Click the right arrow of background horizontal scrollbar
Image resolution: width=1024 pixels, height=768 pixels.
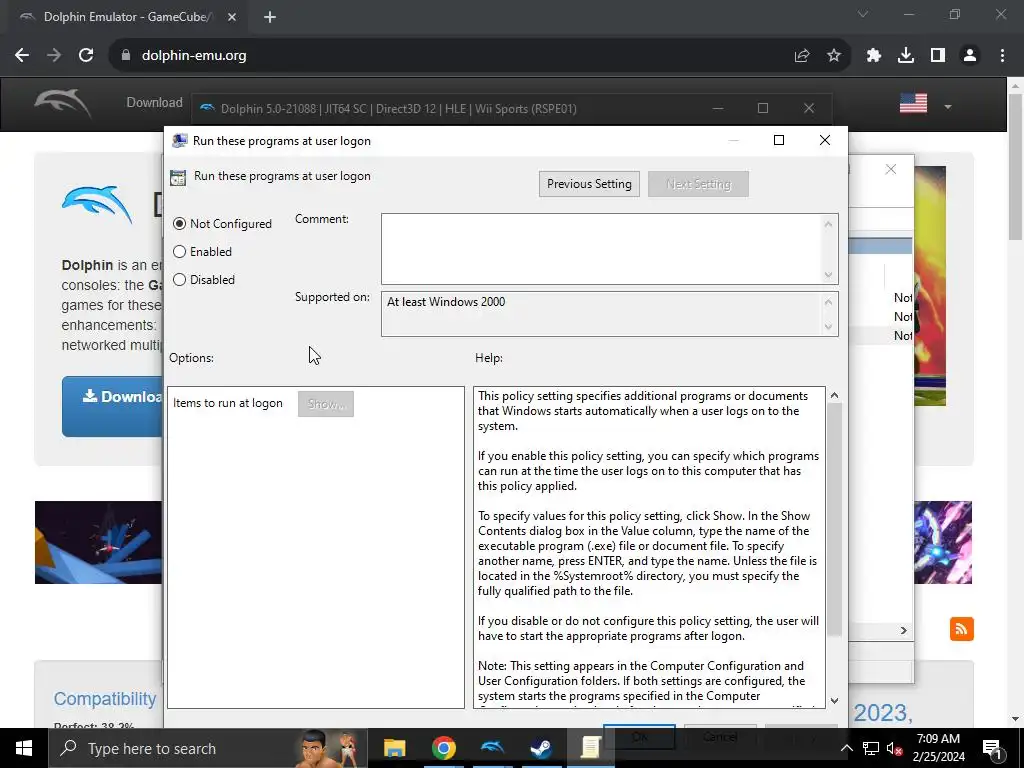[904, 630]
